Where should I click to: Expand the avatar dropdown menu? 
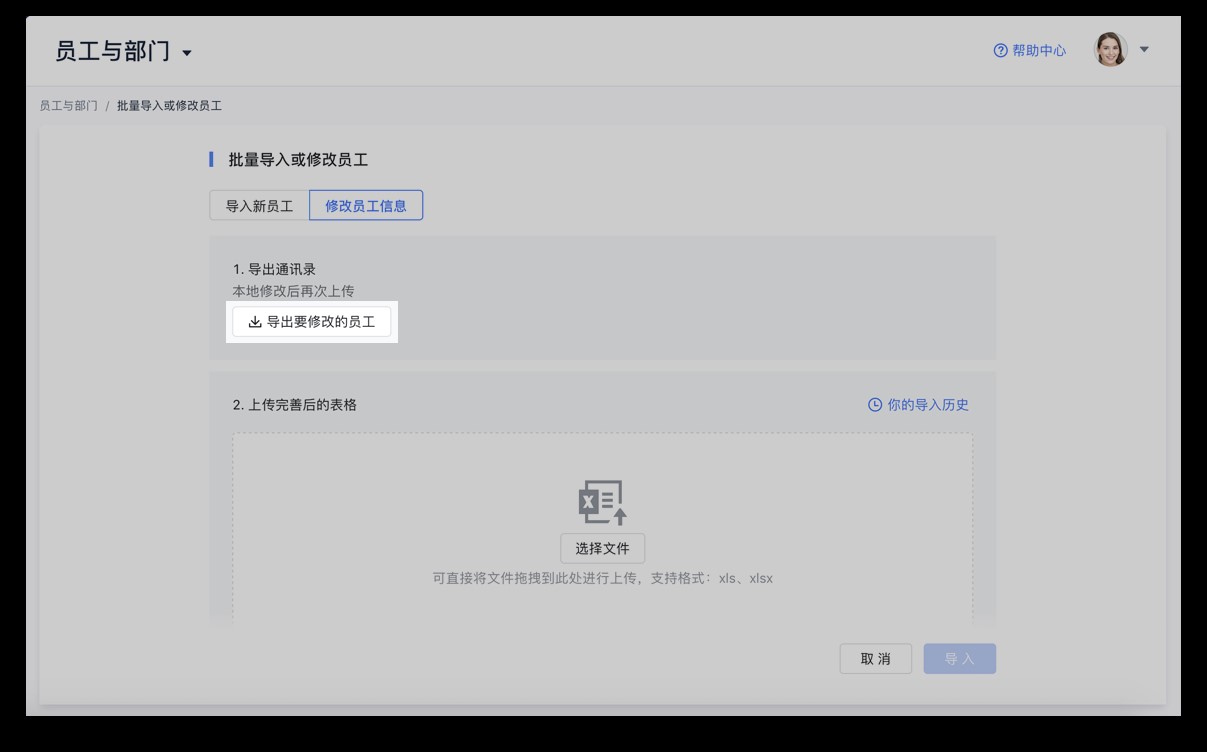pyautogui.click(x=1145, y=50)
